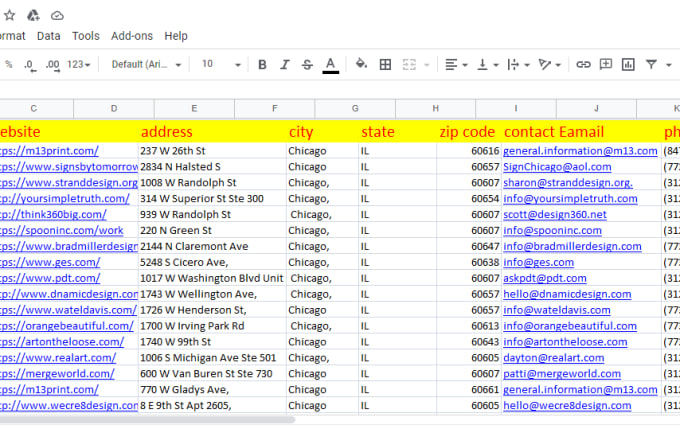
Task: Select cell '1740 W 99th St'
Action: 212,342
